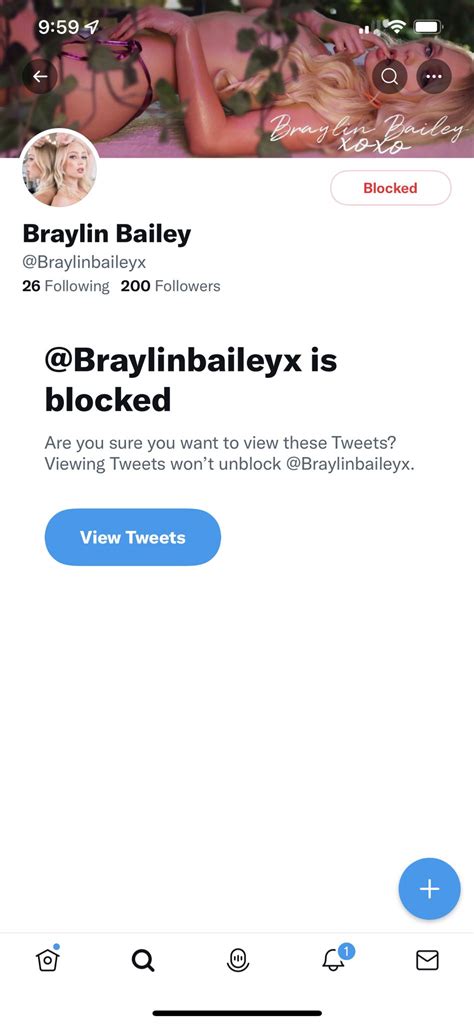Tap the profile header banner image
This screenshot has height=1025, width=474.
pos(237,78)
